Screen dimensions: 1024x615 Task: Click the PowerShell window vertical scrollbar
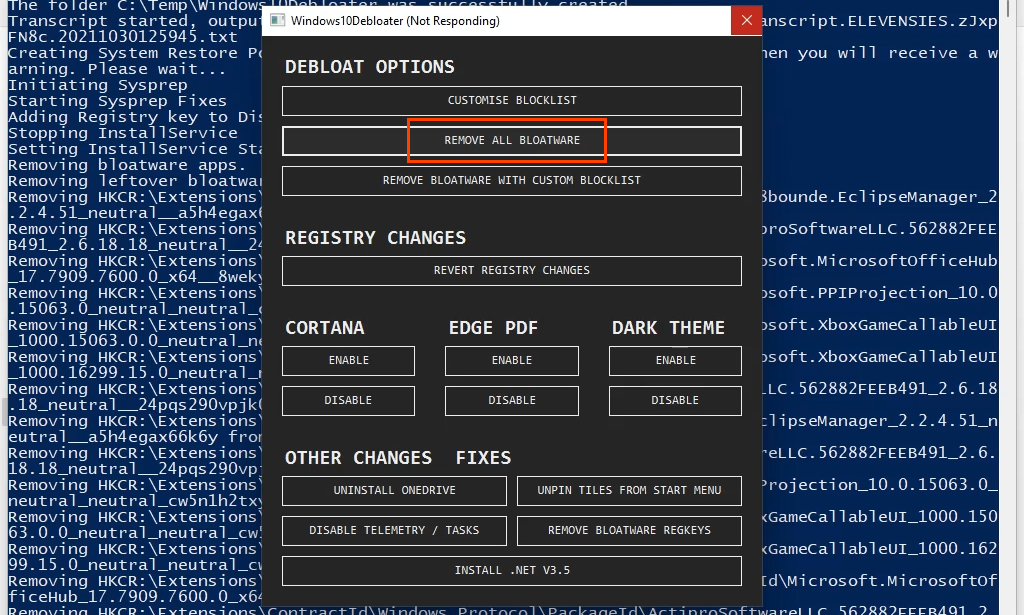(x=1006, y=308)
